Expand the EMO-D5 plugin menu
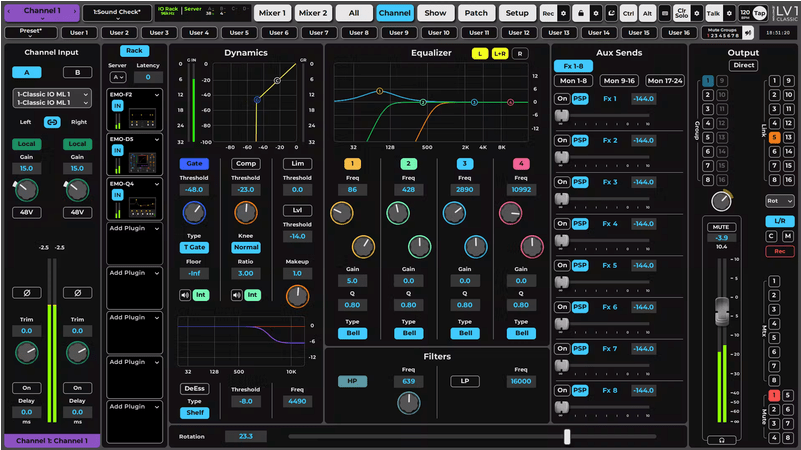The image size is (801, 450). tap(157, 139)
